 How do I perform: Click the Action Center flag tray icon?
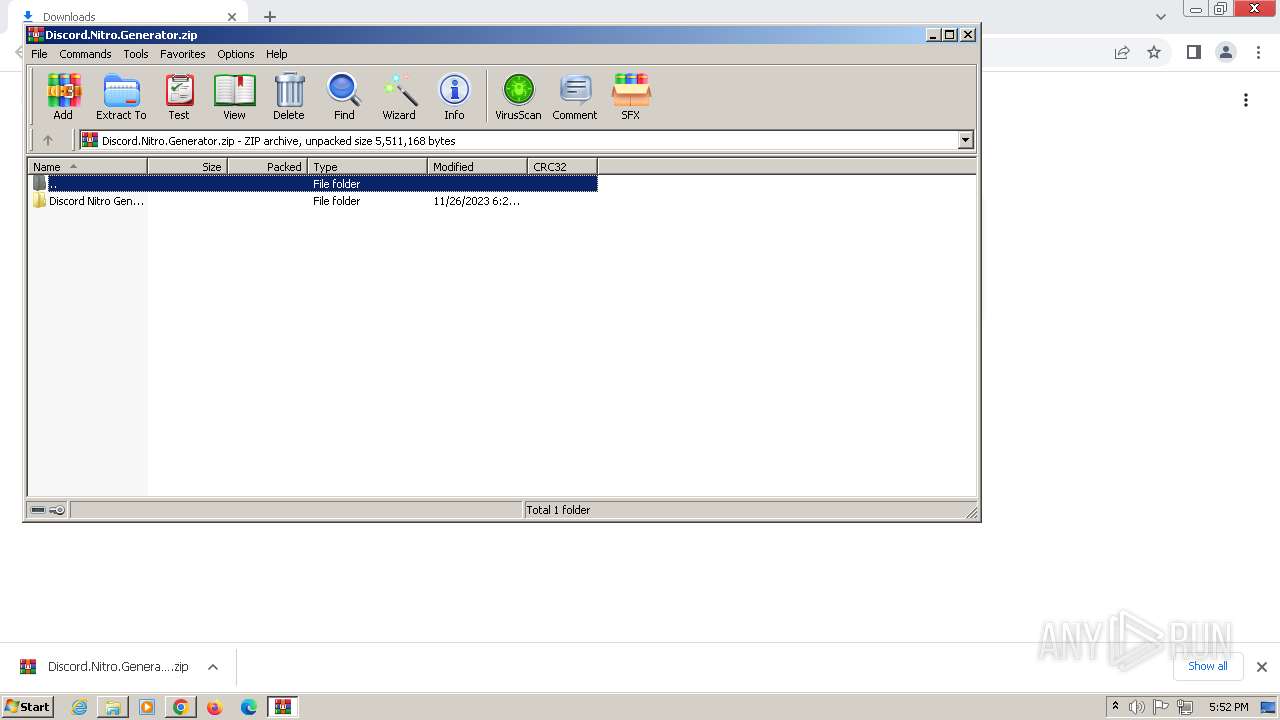[1161, 707]
